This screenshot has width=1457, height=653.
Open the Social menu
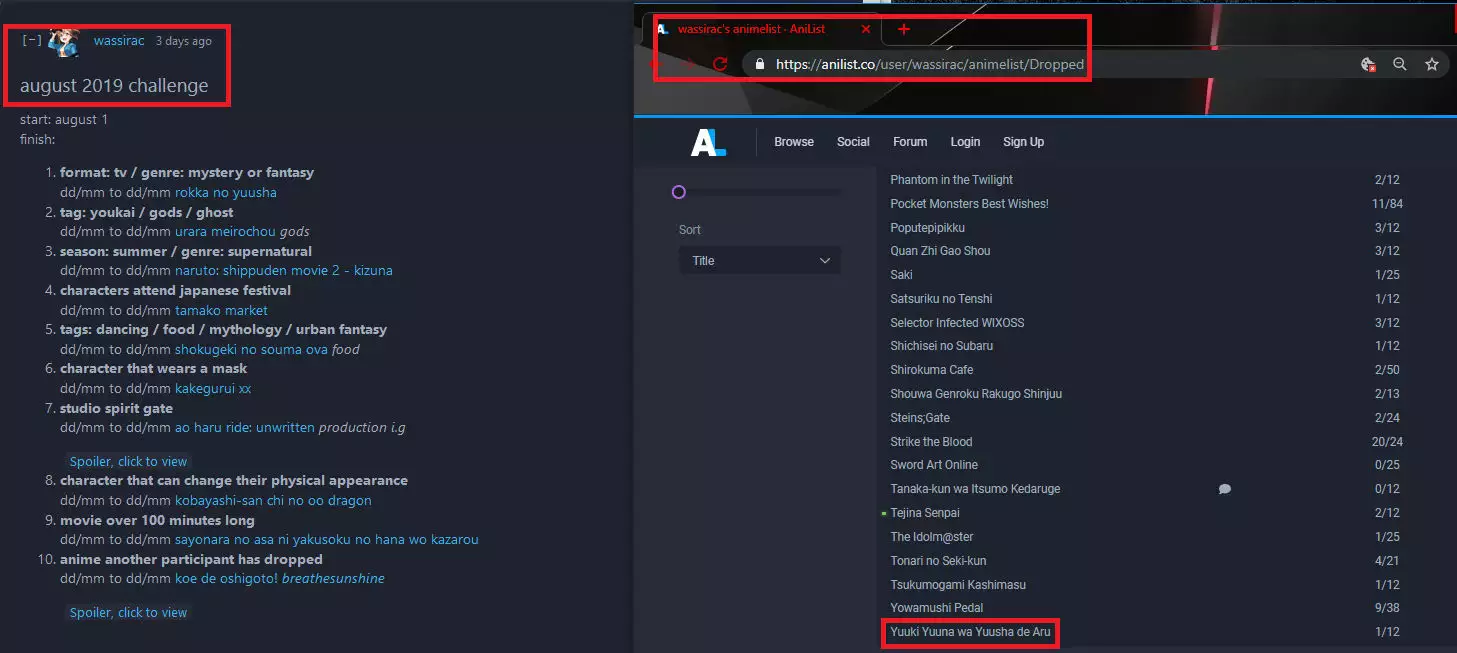pyautogui.click(x=853, y=142)
